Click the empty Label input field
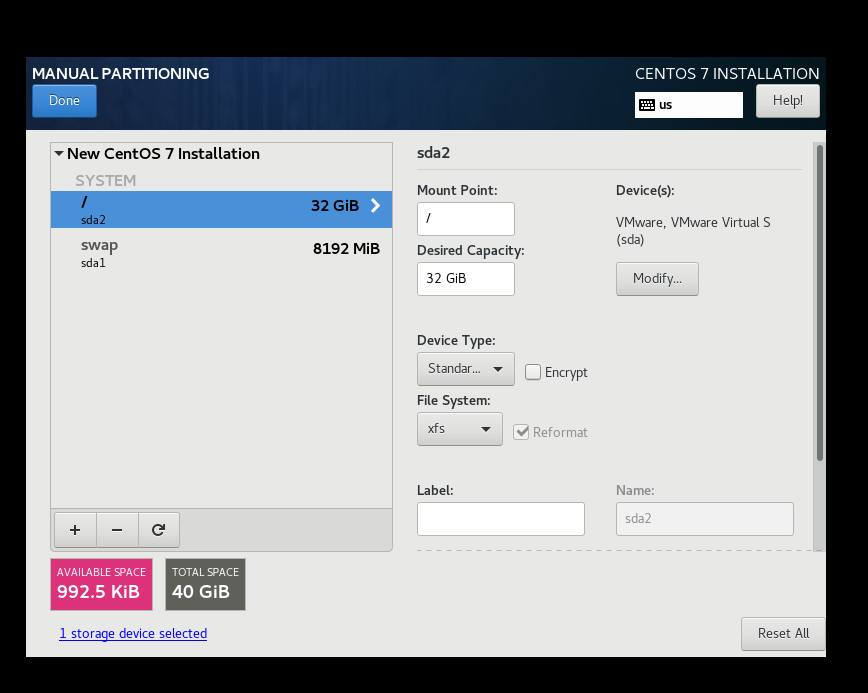 [x=500, y=519]
